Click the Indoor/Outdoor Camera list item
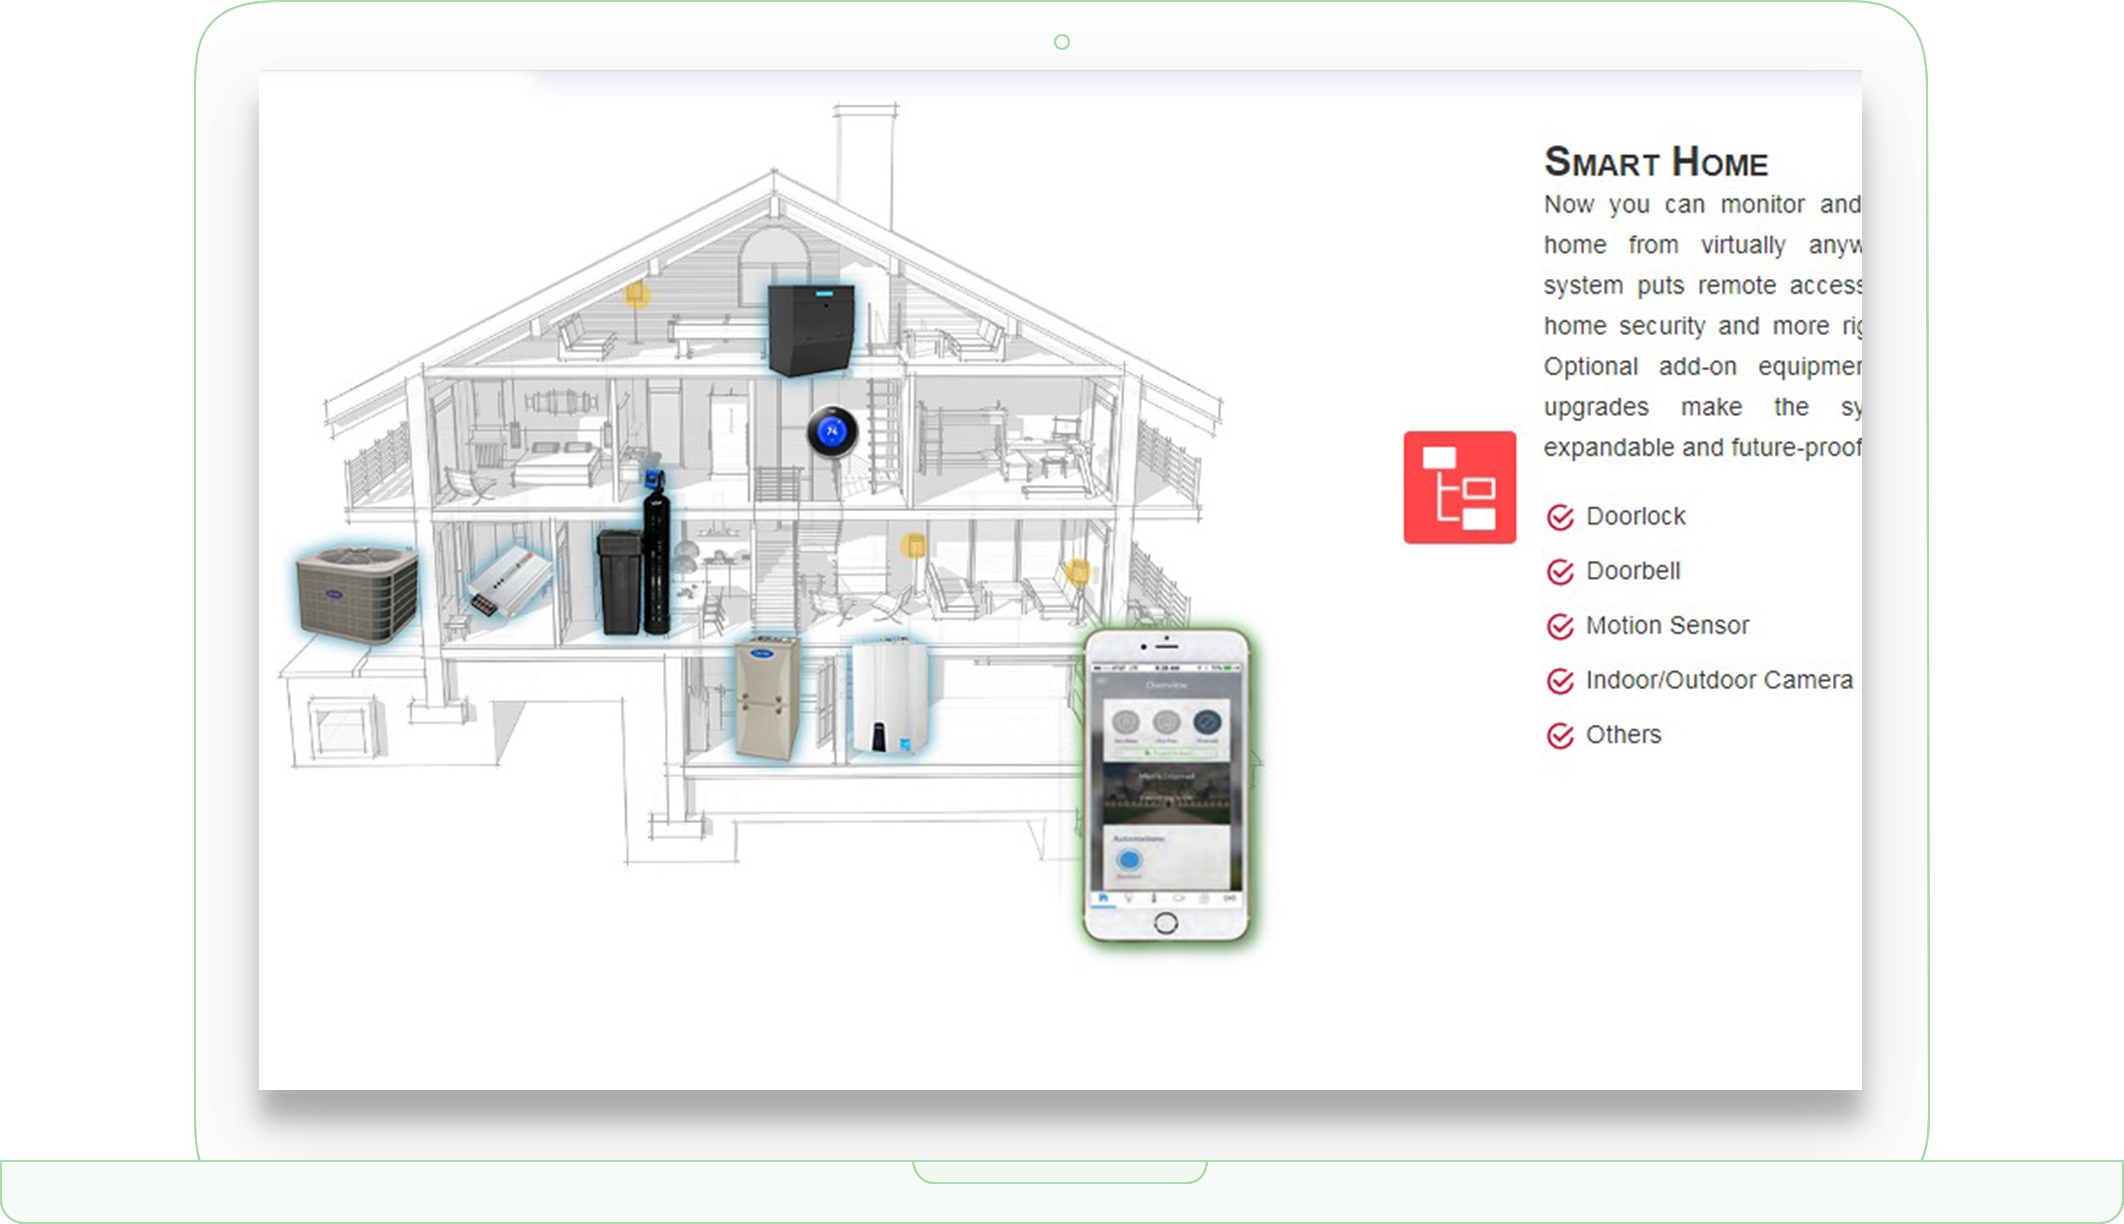Screen dimensions: 2124x1224 (1720, 680)
